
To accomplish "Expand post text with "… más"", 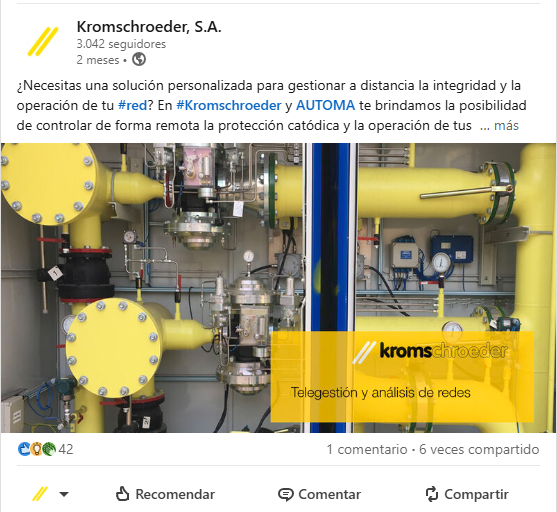I will [499, 125].
